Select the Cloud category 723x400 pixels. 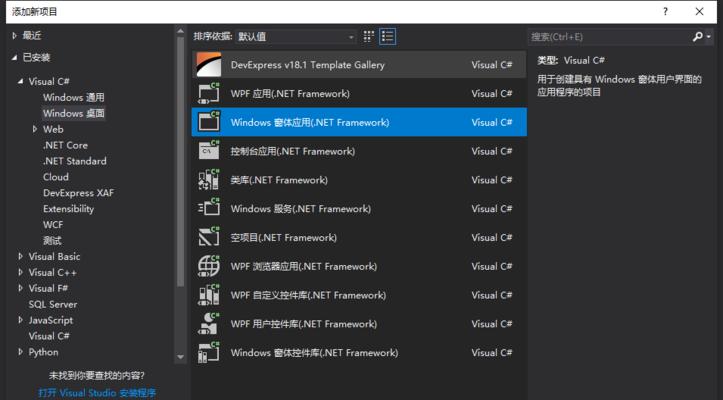coord(56,177)
